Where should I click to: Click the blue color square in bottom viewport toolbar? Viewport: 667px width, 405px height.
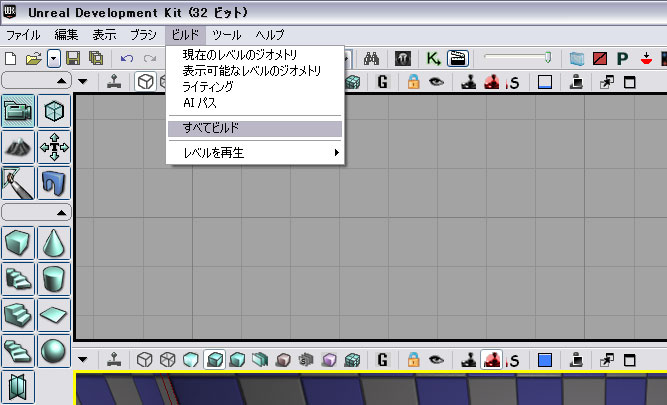pos(545,360)
